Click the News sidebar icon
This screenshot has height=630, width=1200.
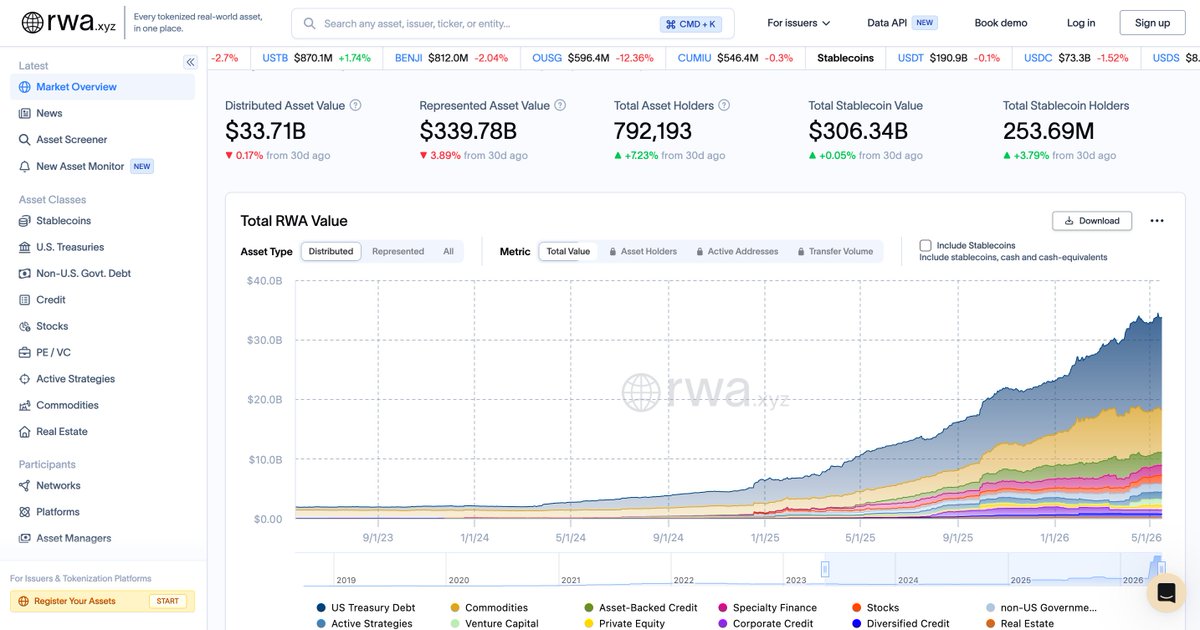[x=25, y=113]
